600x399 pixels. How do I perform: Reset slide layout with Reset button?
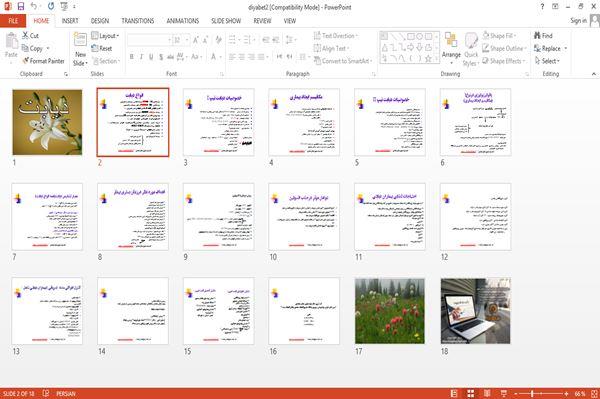coord(102,49)
